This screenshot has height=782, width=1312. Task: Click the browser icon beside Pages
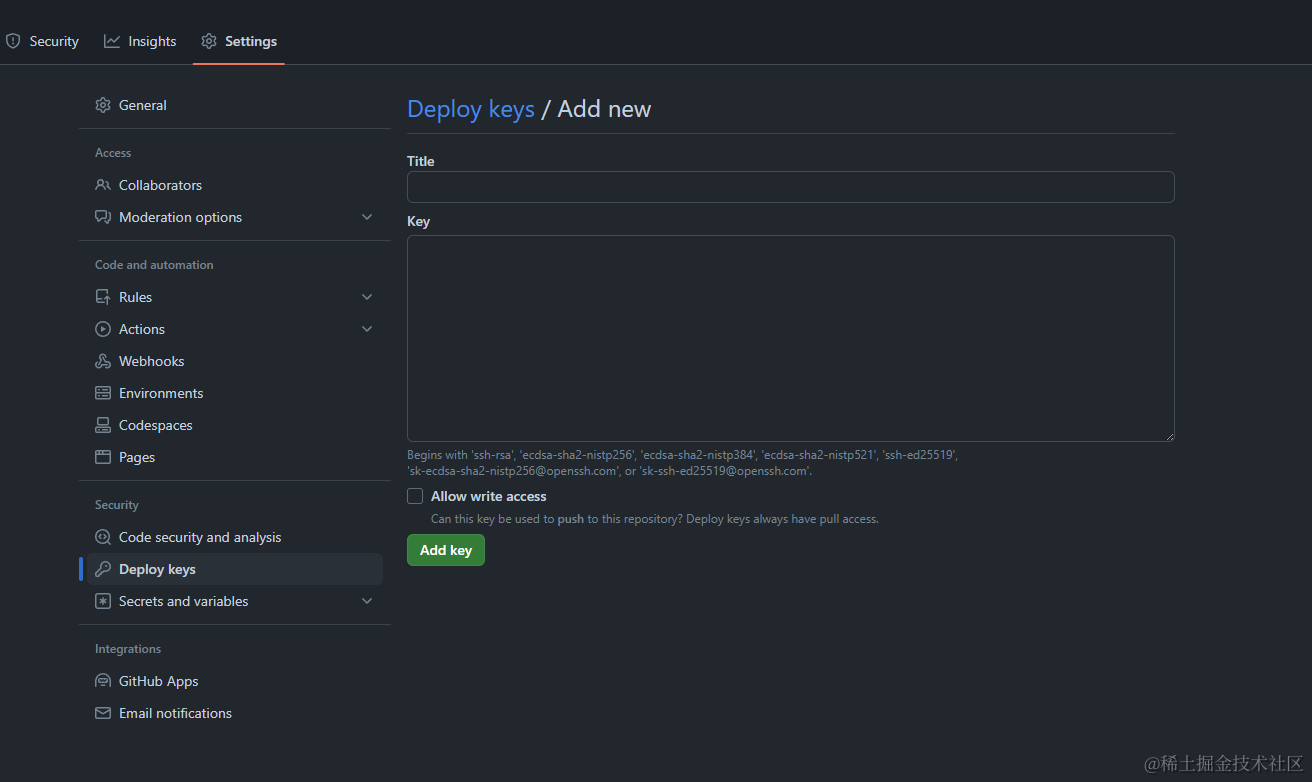pos(103,457)
